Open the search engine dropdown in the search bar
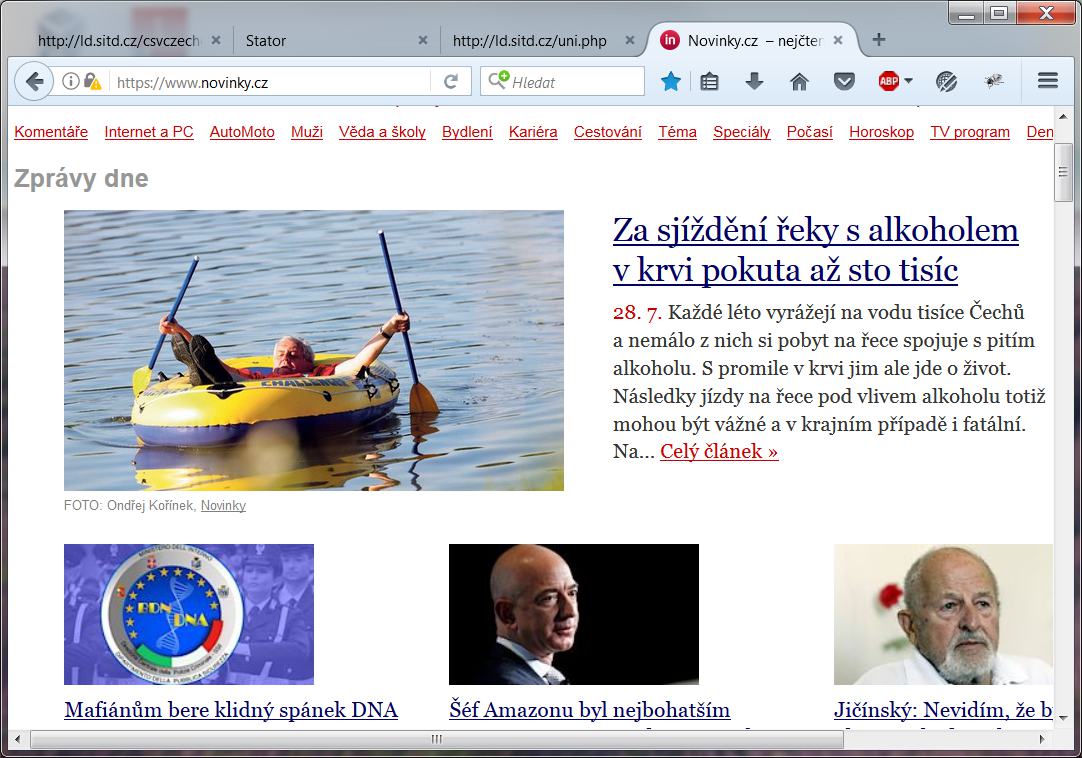1082x758 pixels. tap(499, 81)
